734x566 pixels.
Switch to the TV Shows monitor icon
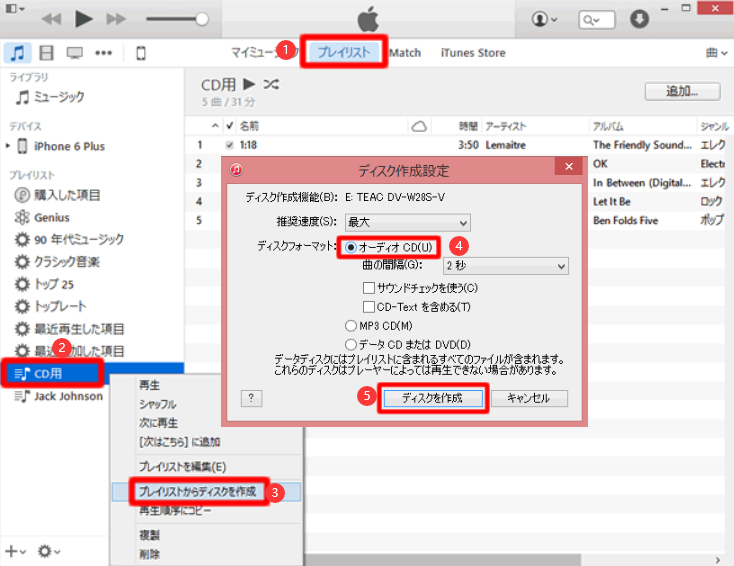(x=74, y=53)
